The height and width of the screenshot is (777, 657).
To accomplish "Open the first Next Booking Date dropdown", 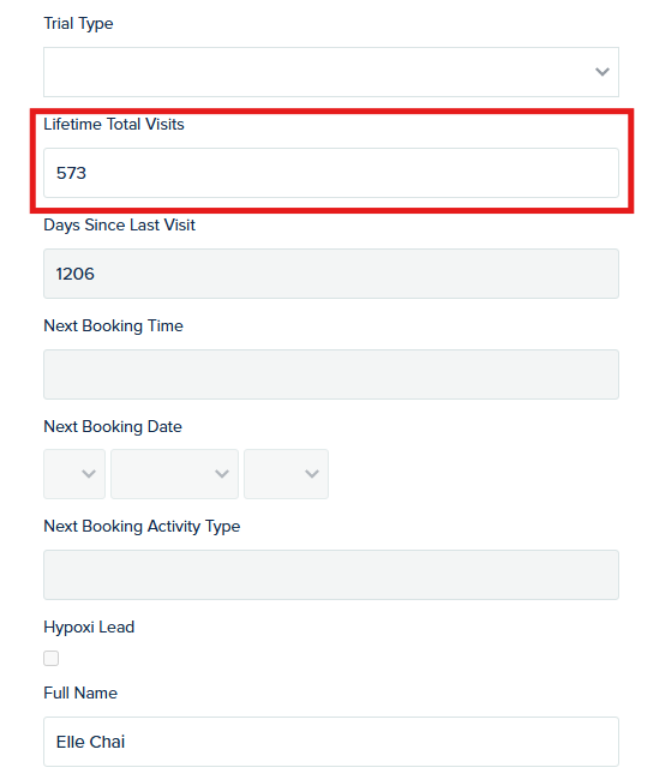I will (x=74, y=474).
